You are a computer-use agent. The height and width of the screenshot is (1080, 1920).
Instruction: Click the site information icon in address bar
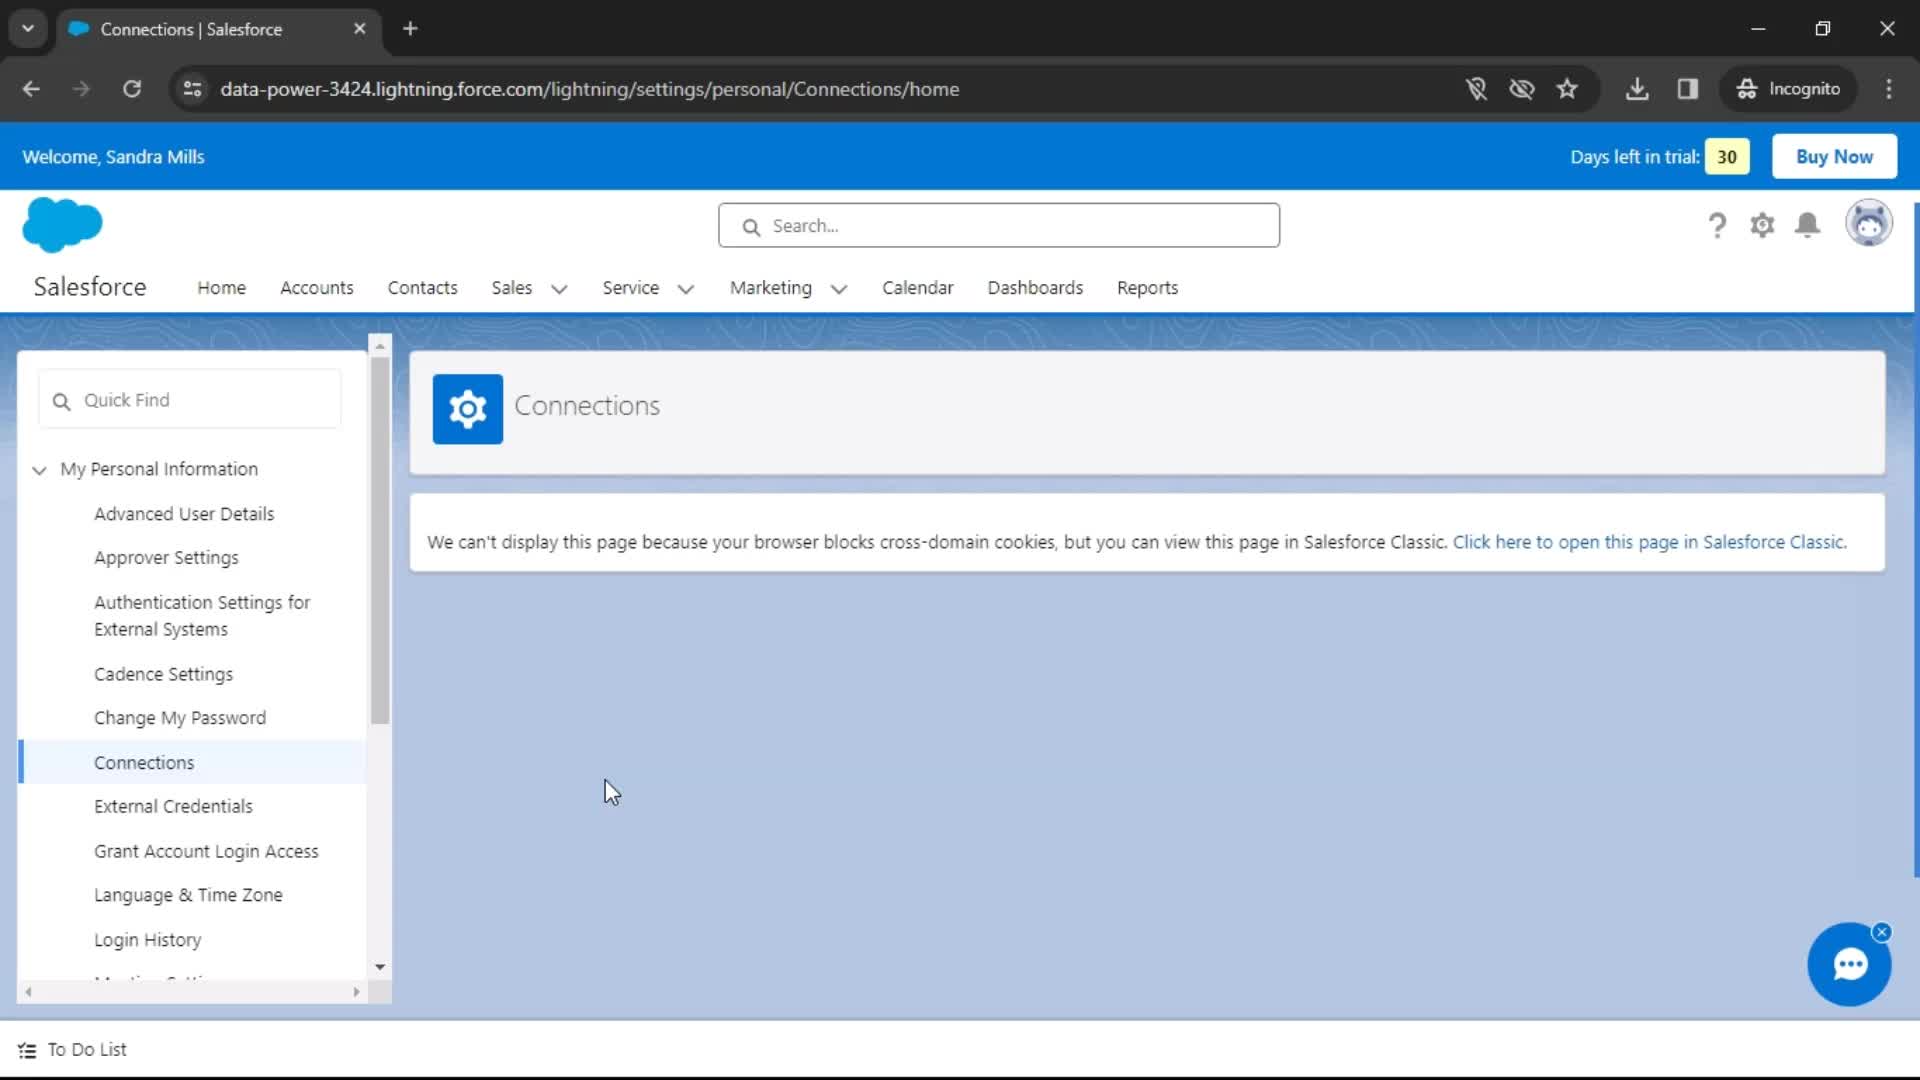(192, 89)
